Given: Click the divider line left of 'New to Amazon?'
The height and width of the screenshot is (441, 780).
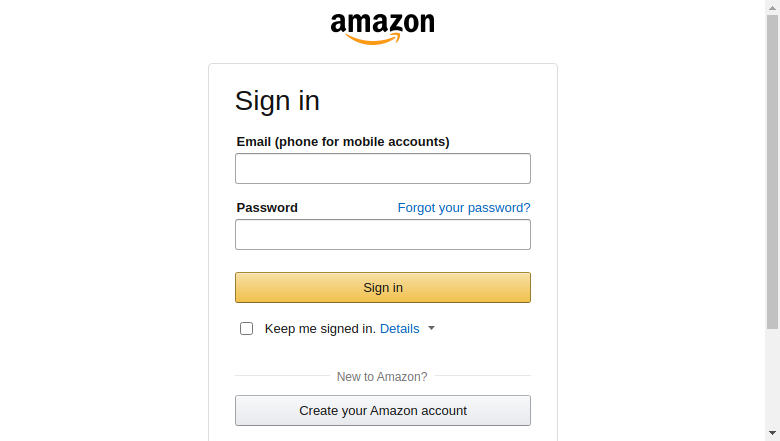Looking at the screenshot, I should [x=282, y=375].
